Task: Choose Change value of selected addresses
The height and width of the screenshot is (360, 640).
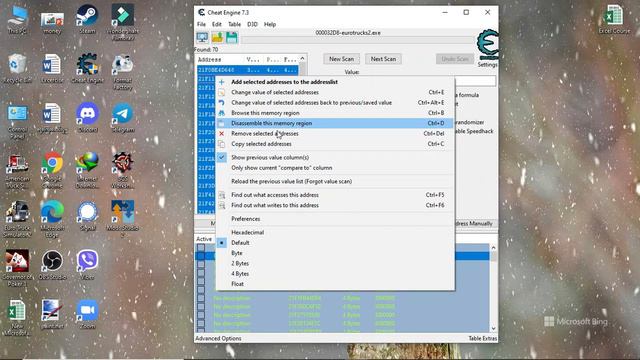Action: [335, 92]
